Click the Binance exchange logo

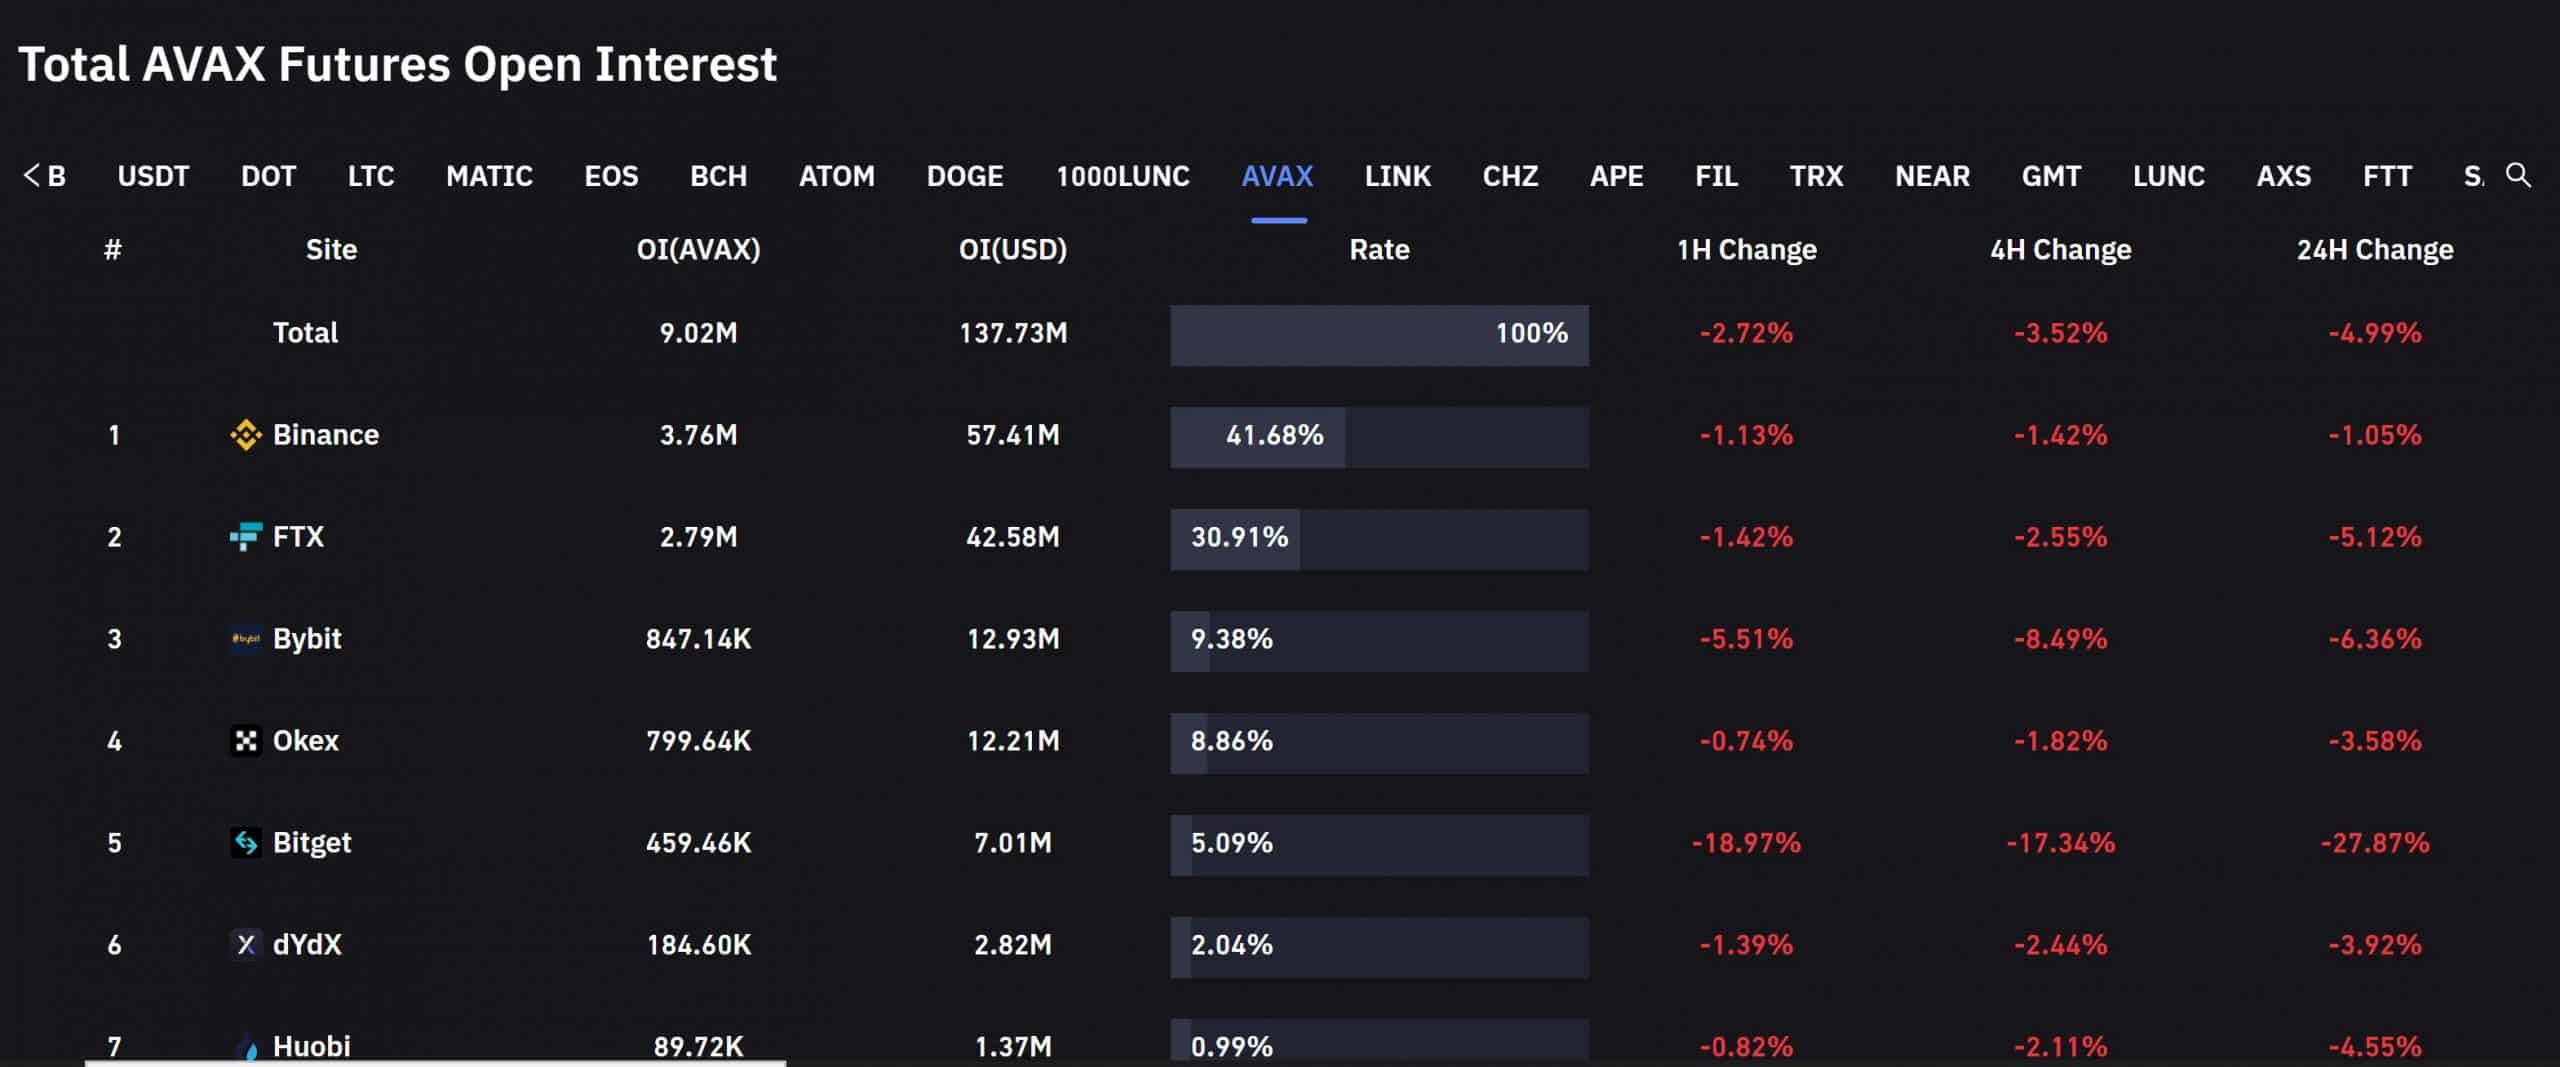(x=245, y=435)
